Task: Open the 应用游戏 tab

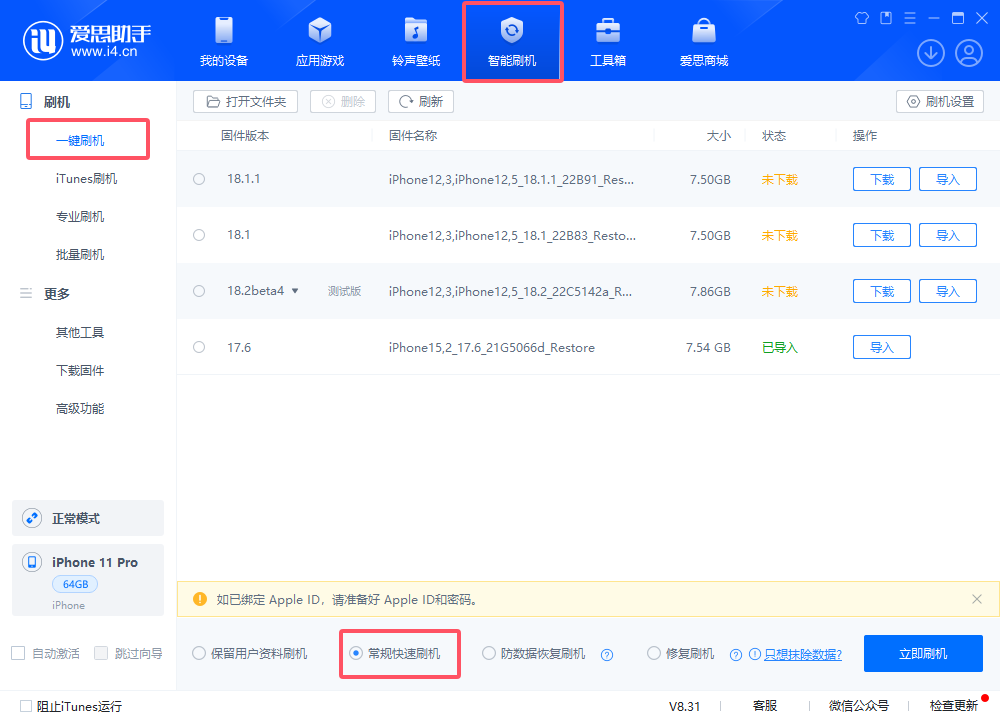Action: click(x=320, y=42)
